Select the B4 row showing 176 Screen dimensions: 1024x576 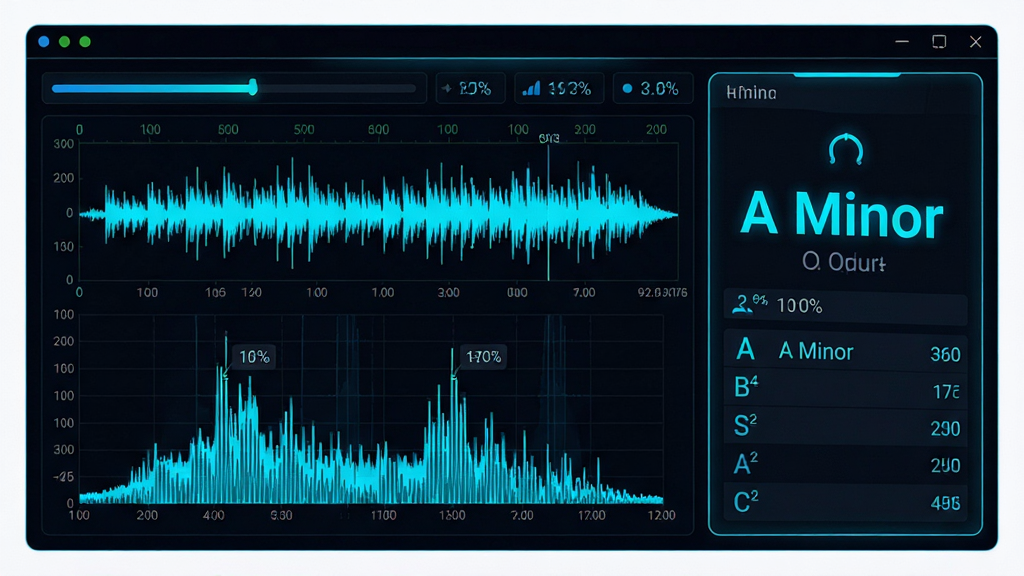tap(846, 389)
